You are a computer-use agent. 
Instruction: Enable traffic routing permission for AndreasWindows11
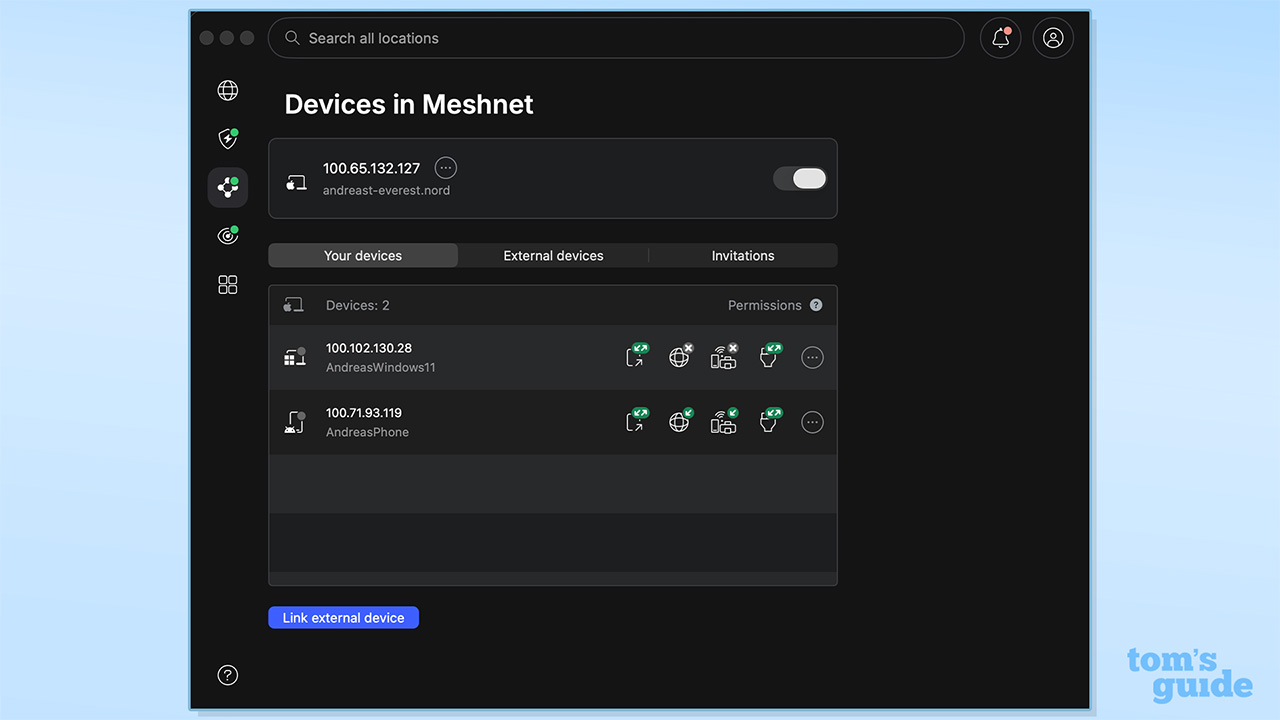click(681, 357)
